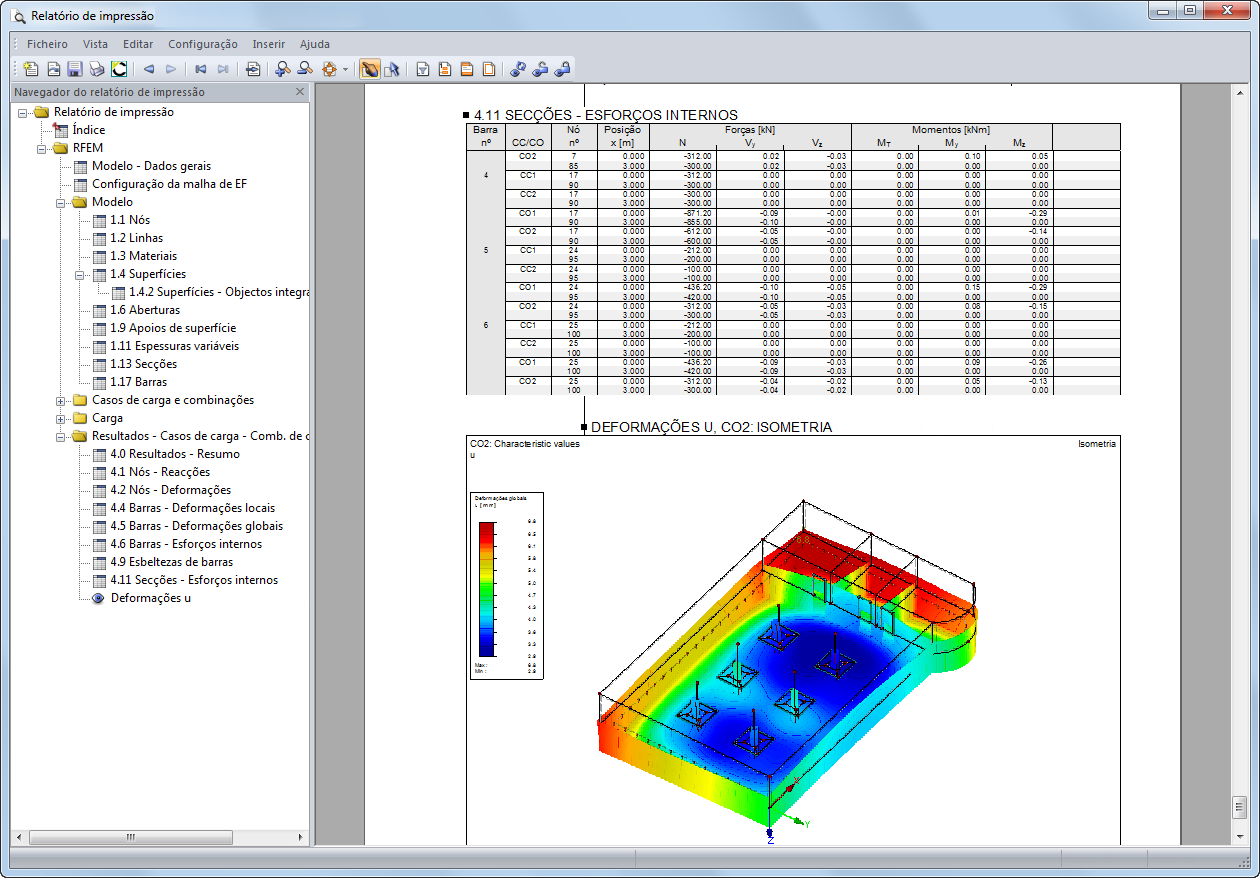Jump to first page icon
This screenshot has width=1260, height=878.
(201, 69)
